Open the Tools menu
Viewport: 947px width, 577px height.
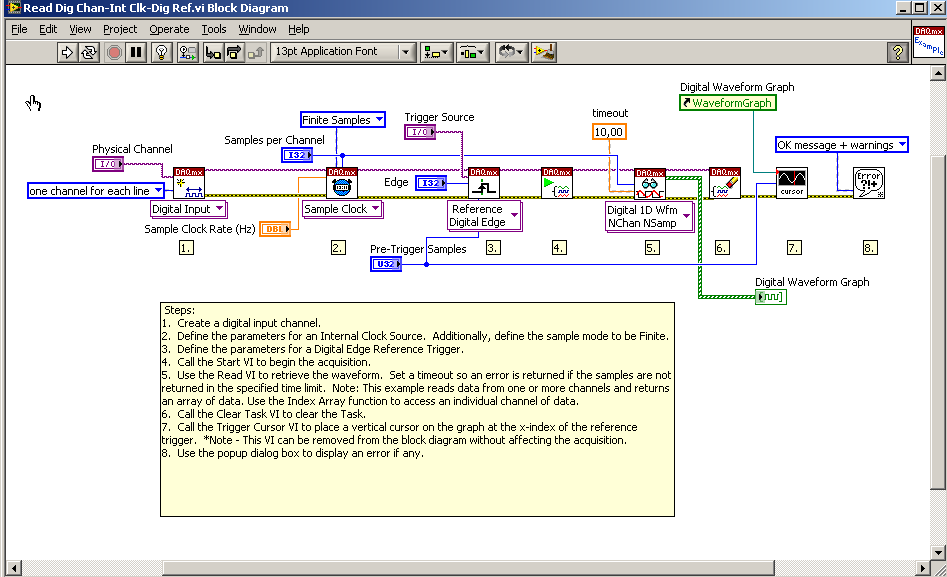(x=214, y=29)
